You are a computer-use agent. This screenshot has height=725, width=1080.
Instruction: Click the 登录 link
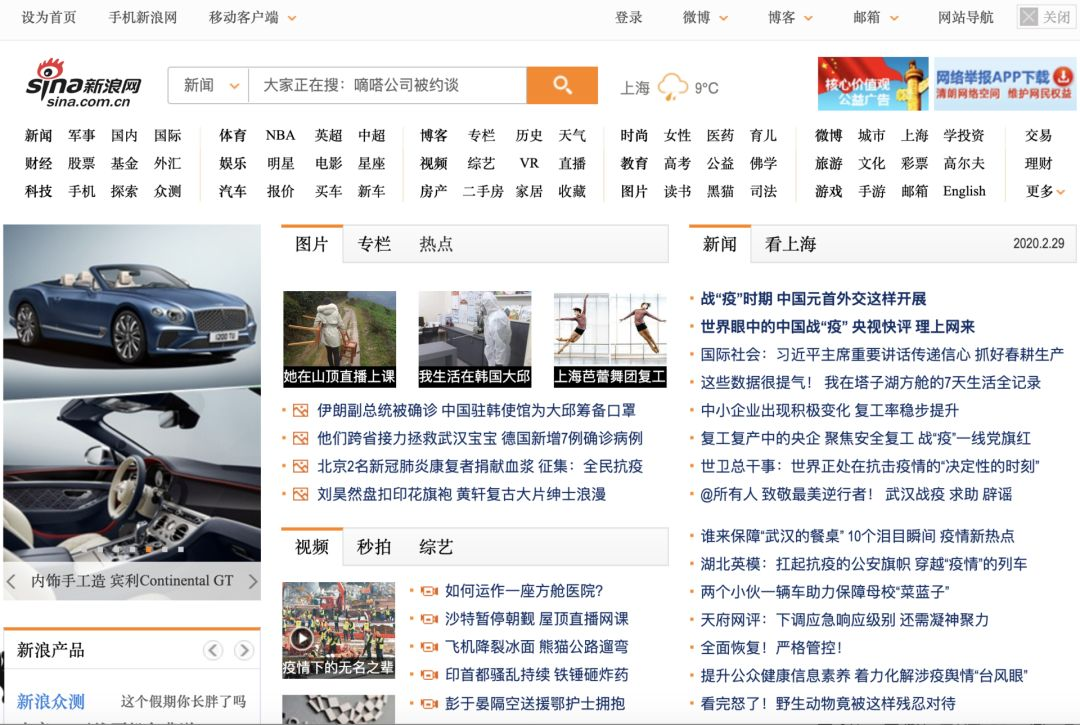coord(628,18)
